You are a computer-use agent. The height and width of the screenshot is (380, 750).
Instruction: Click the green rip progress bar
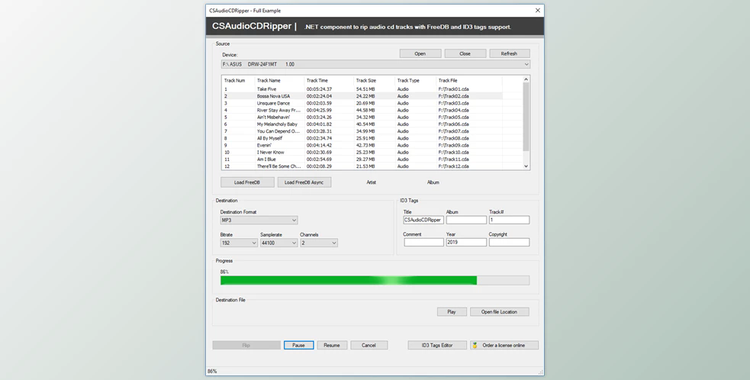coord(375,280)
